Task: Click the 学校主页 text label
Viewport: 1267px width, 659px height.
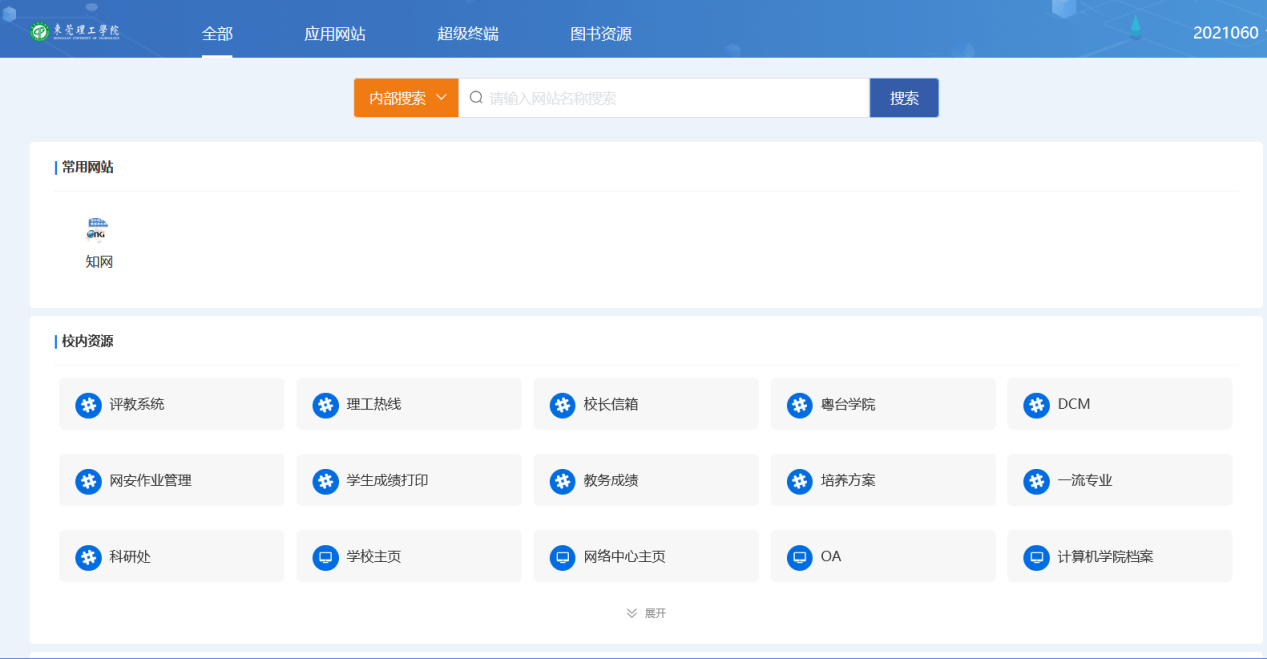Action: (374, 556)
